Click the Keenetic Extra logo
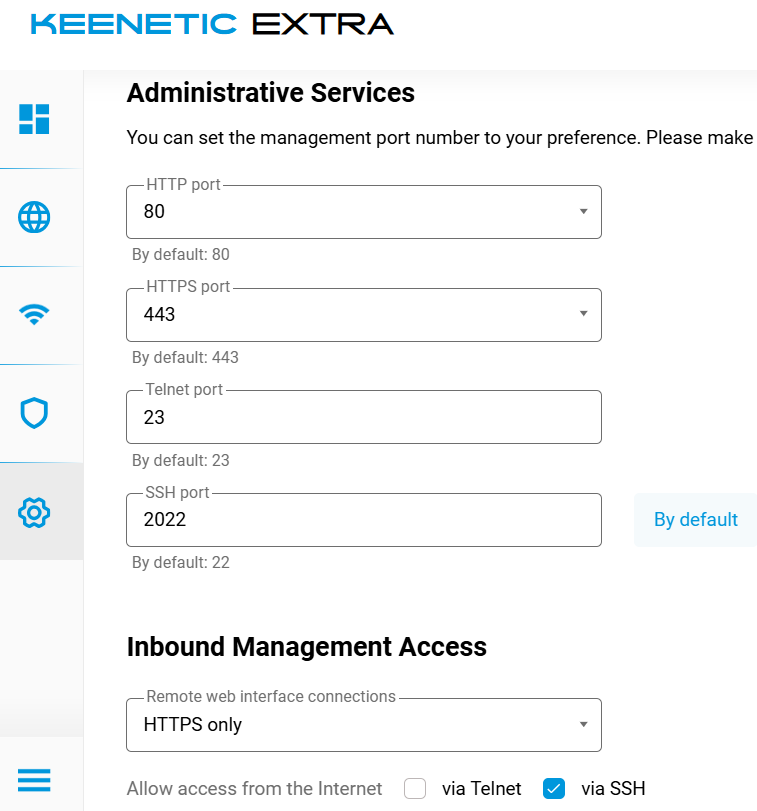Image resolution: width=757 pixels, height=811 pixels. [212, 25]
